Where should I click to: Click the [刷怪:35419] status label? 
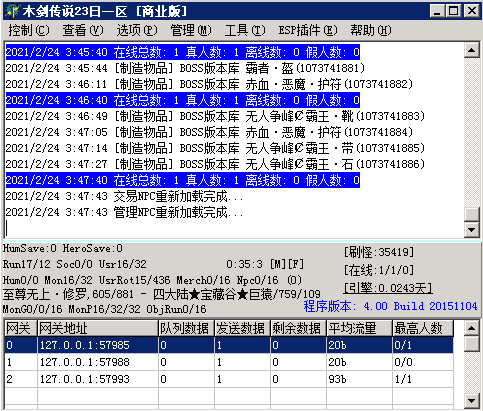coord(379,252)
